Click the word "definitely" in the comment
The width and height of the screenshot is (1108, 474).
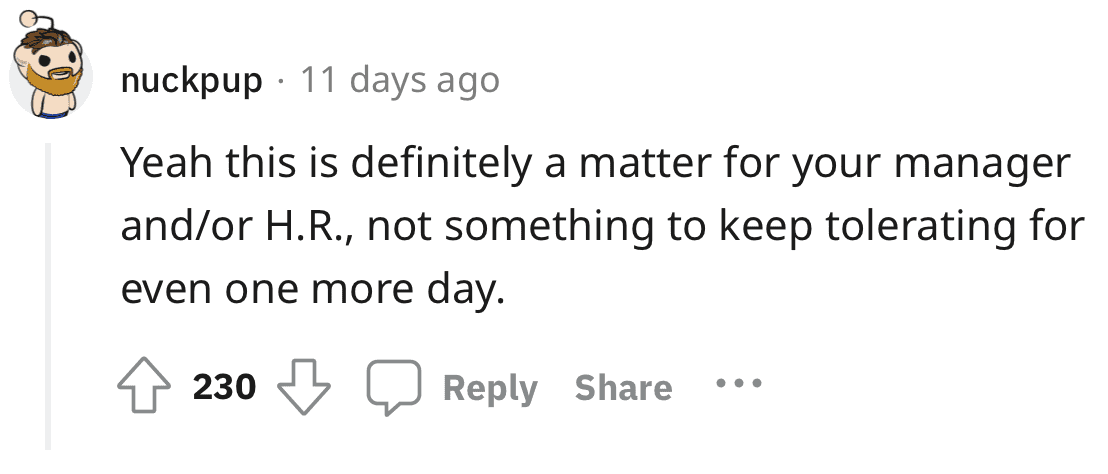[x=440, y=164]
